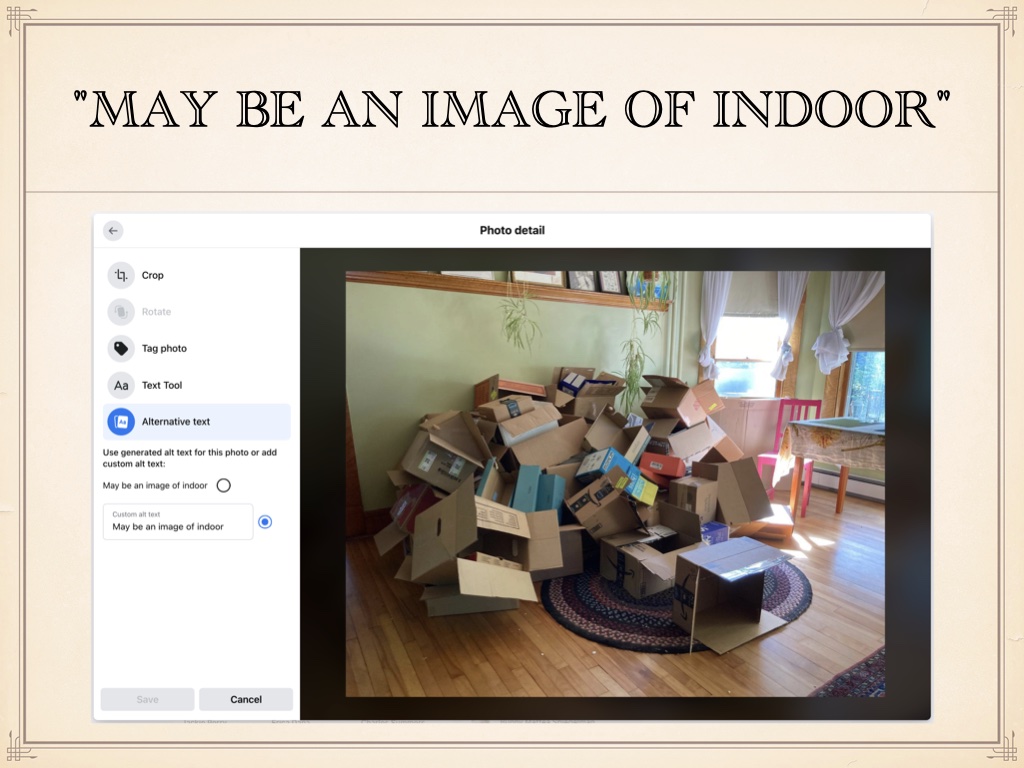Screen dimensions: 1024x768
Task: Choose generated alt text radio button
Action: (223, 485)
